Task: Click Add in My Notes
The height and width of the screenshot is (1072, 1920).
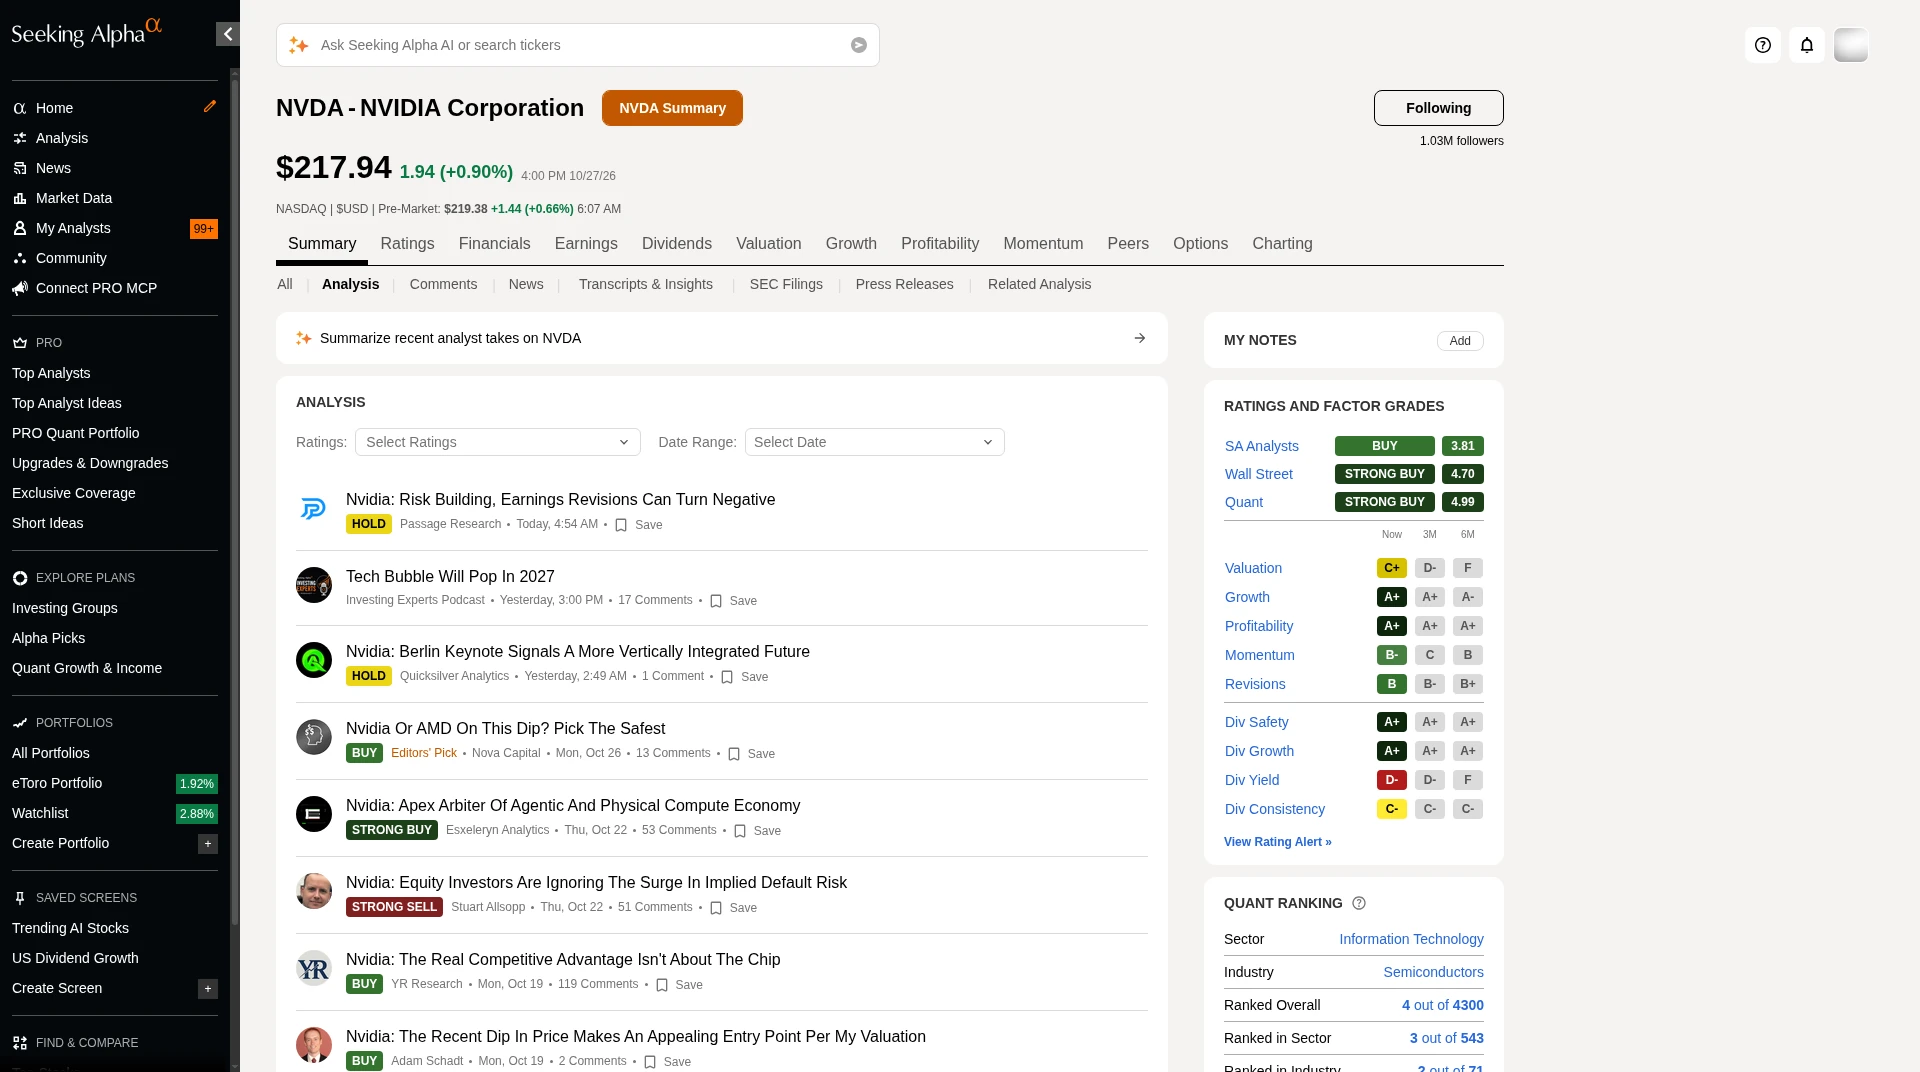Action: (x=1460, y=341)
